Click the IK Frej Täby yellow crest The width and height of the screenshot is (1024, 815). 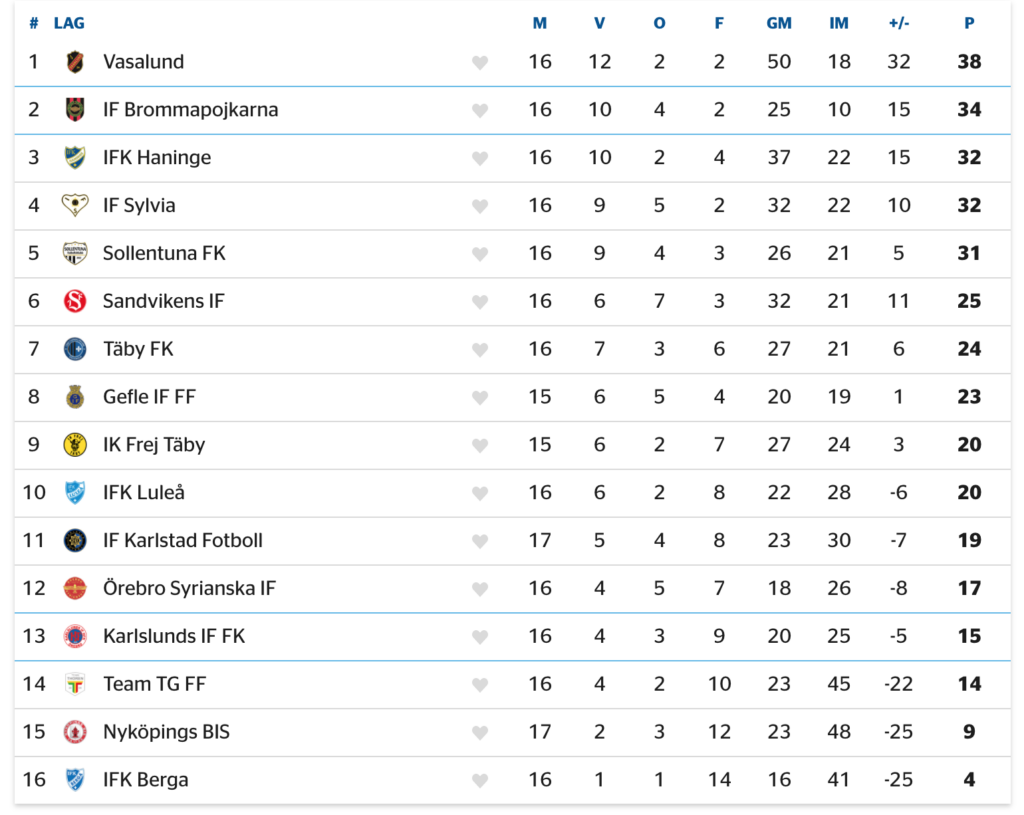point(75,445)
